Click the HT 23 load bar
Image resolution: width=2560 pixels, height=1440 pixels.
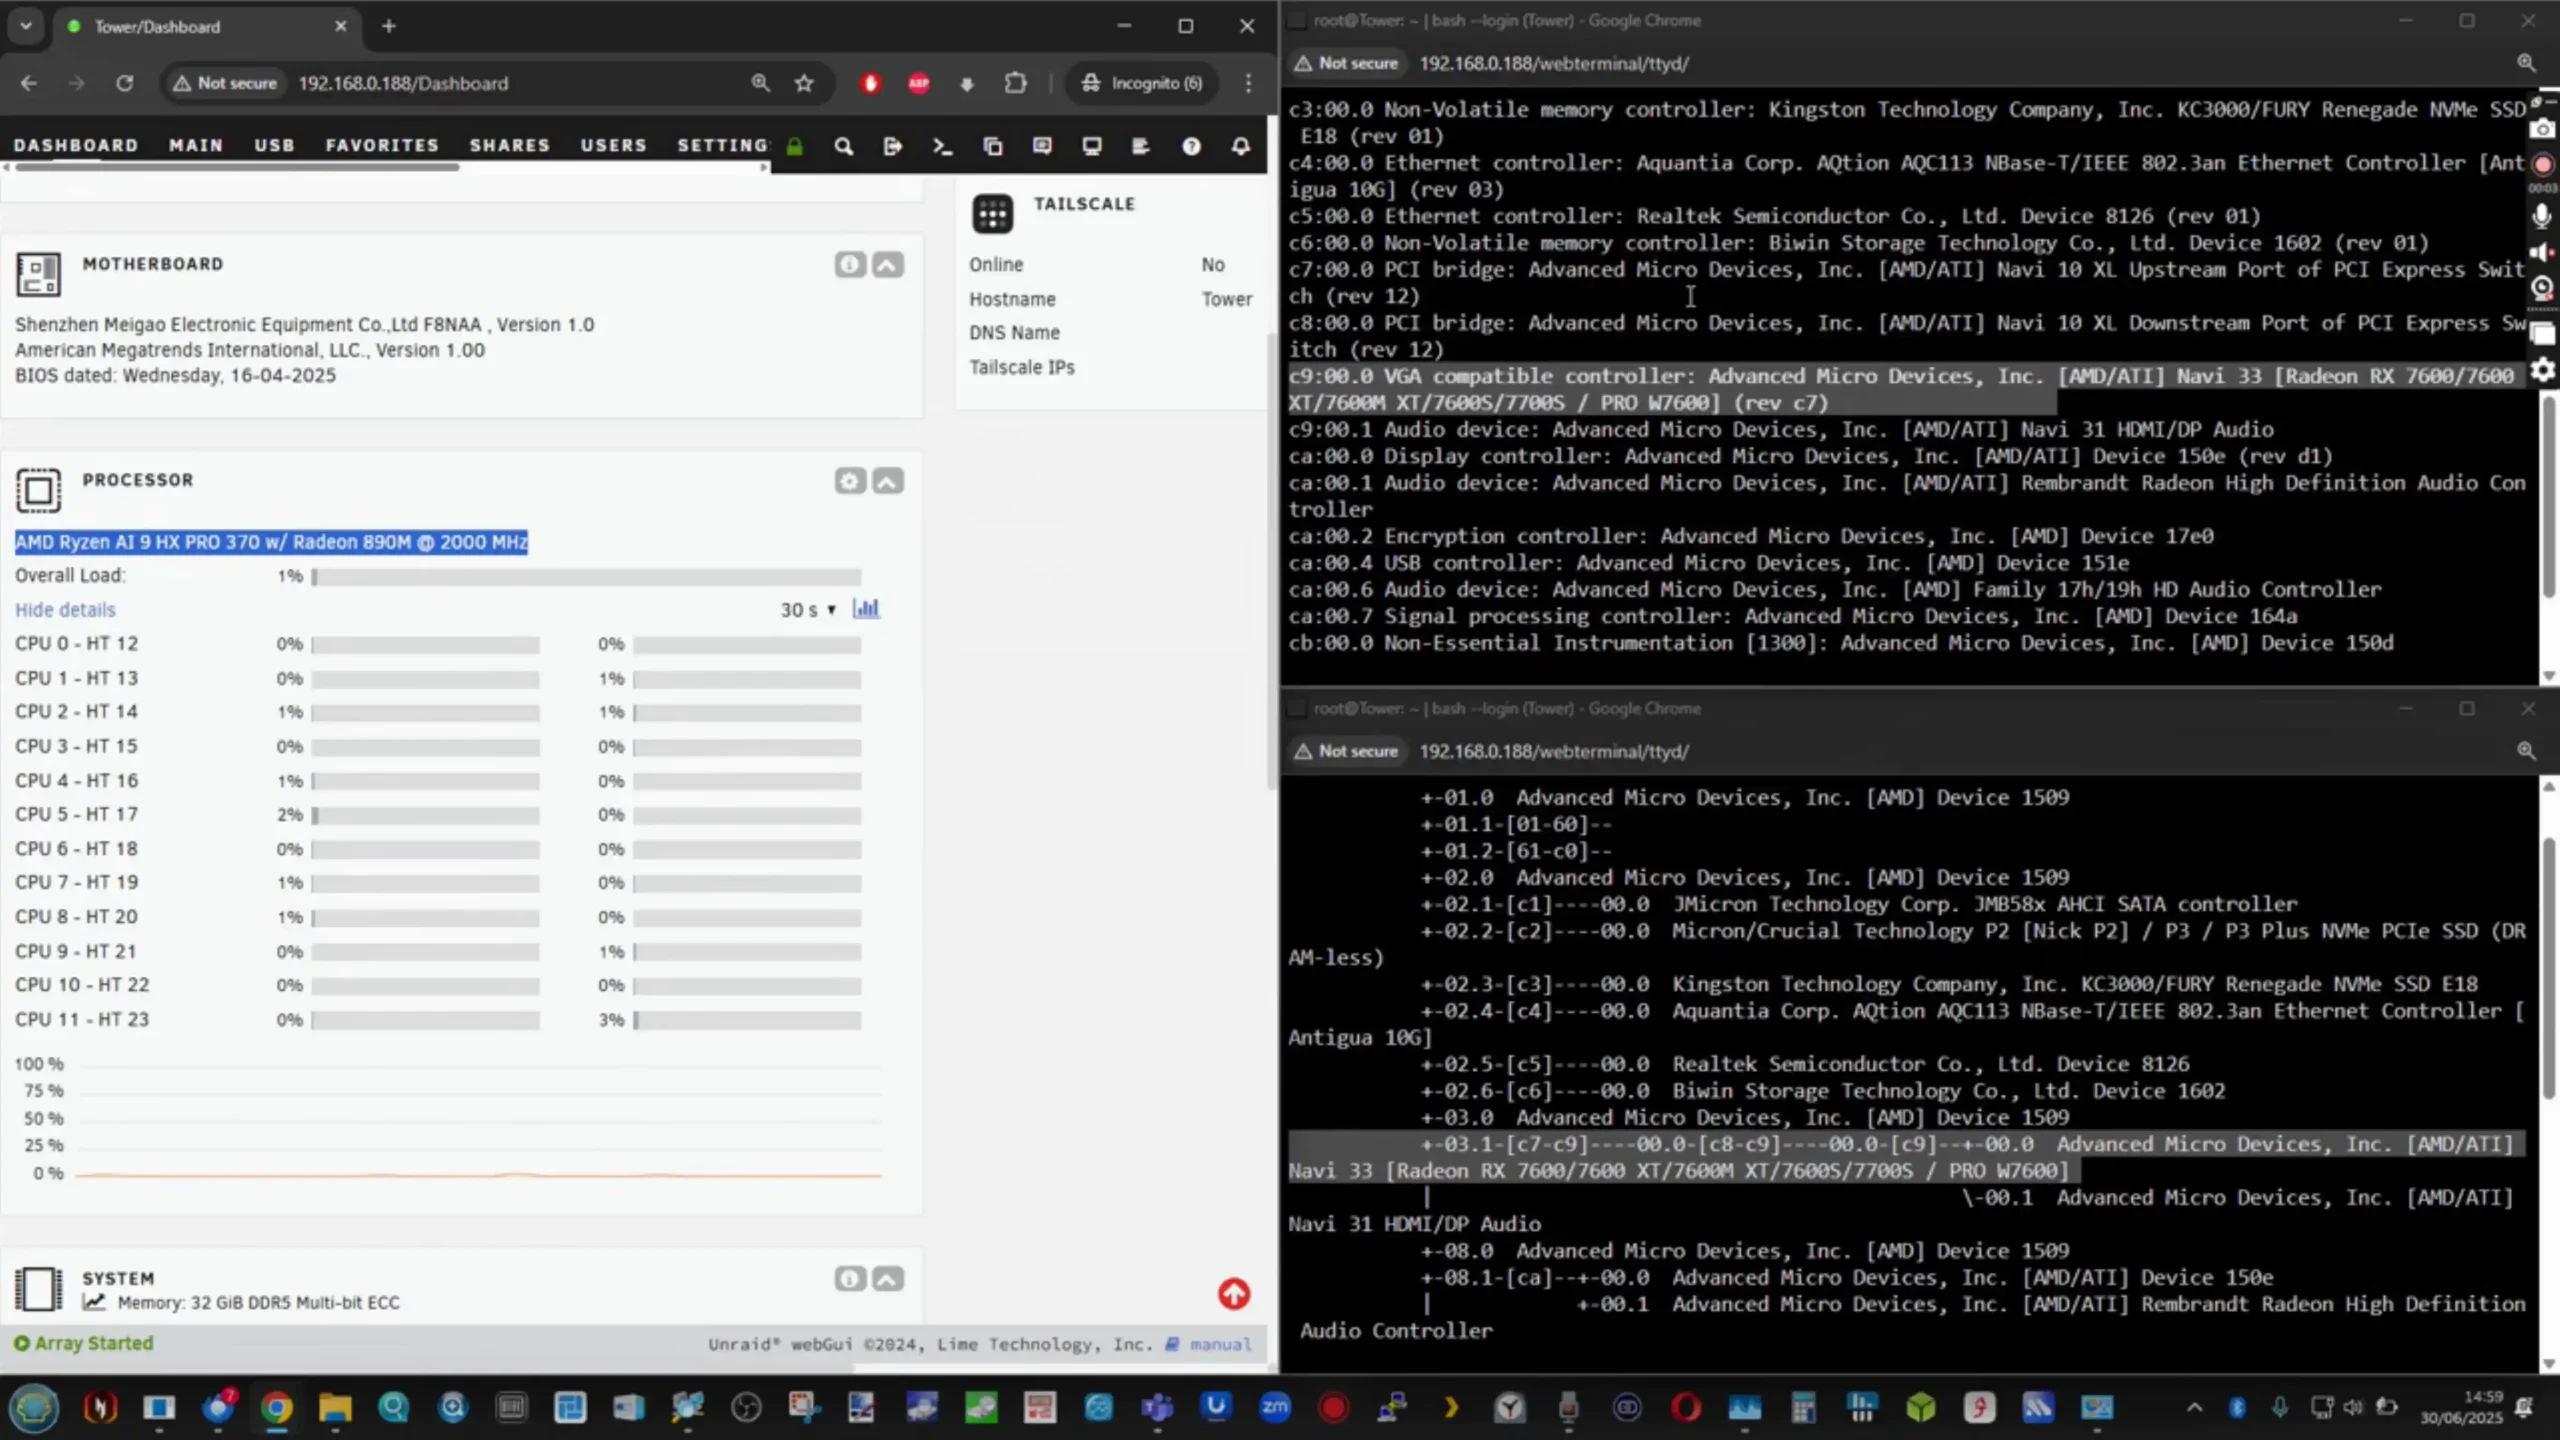click(x=747, y=1020)
